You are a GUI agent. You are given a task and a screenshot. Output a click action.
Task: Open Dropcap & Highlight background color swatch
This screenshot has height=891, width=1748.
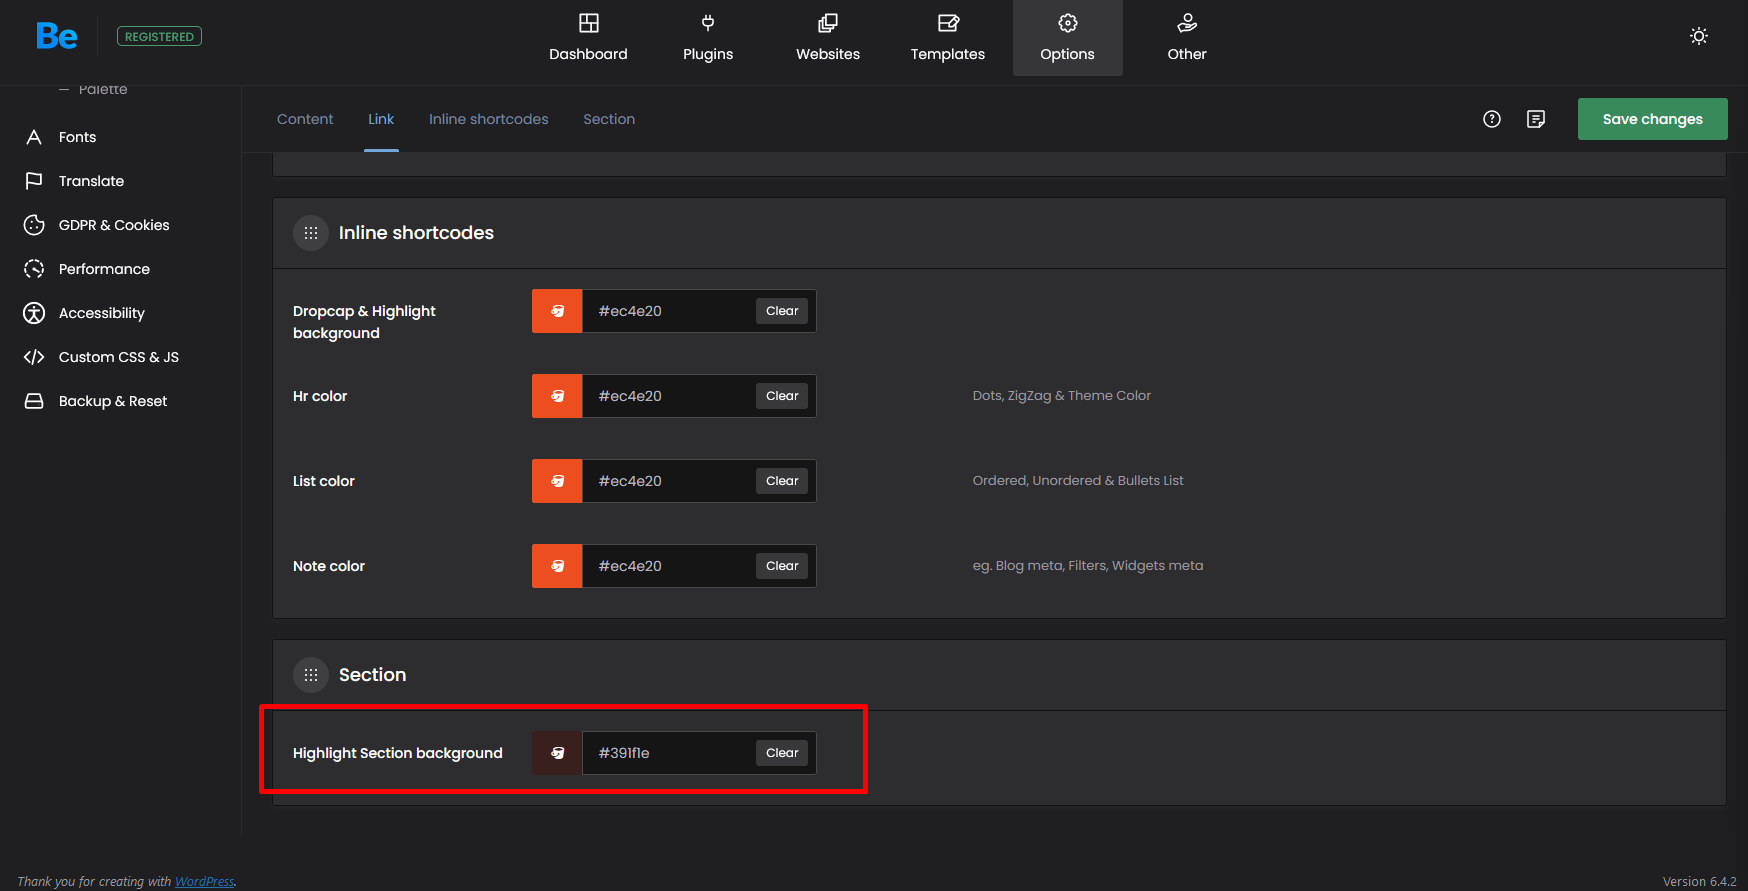[557, 311]
